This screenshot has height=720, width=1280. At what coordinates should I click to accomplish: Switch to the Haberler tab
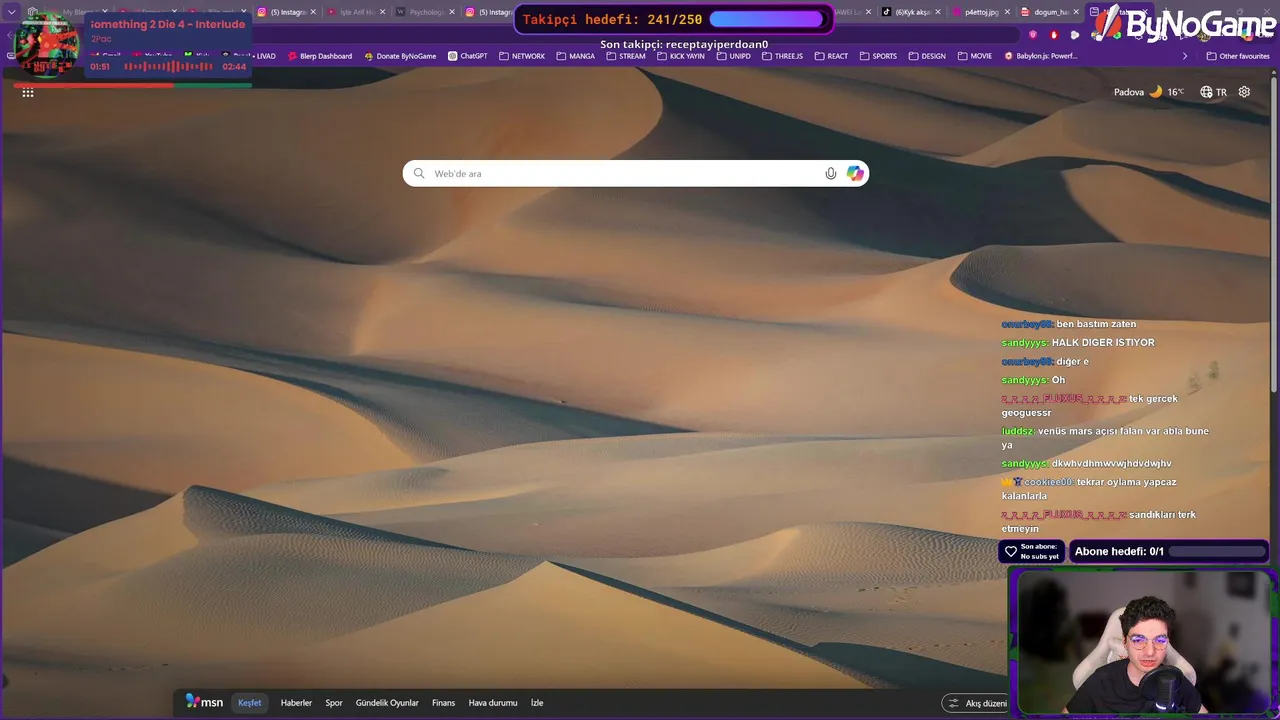[296, 703]
